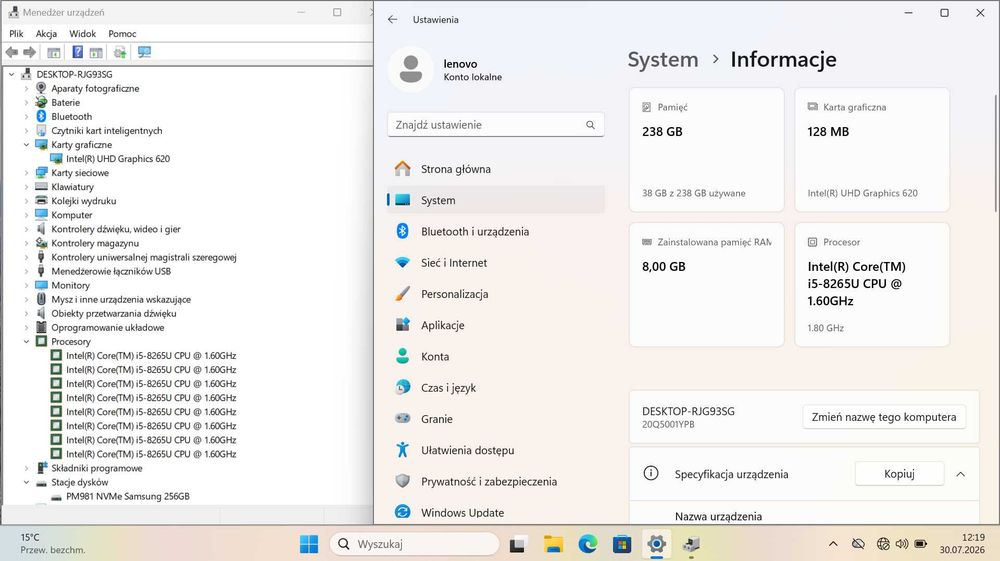Open Prywatność i zabezpieczenia settings
1000x561 pixels.
tap(496, 481)
